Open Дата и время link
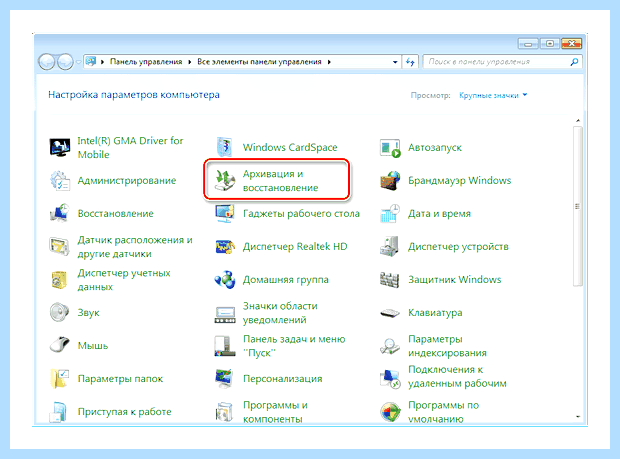The width and height of the screenshot is (620, 459). tap(439, 214)
